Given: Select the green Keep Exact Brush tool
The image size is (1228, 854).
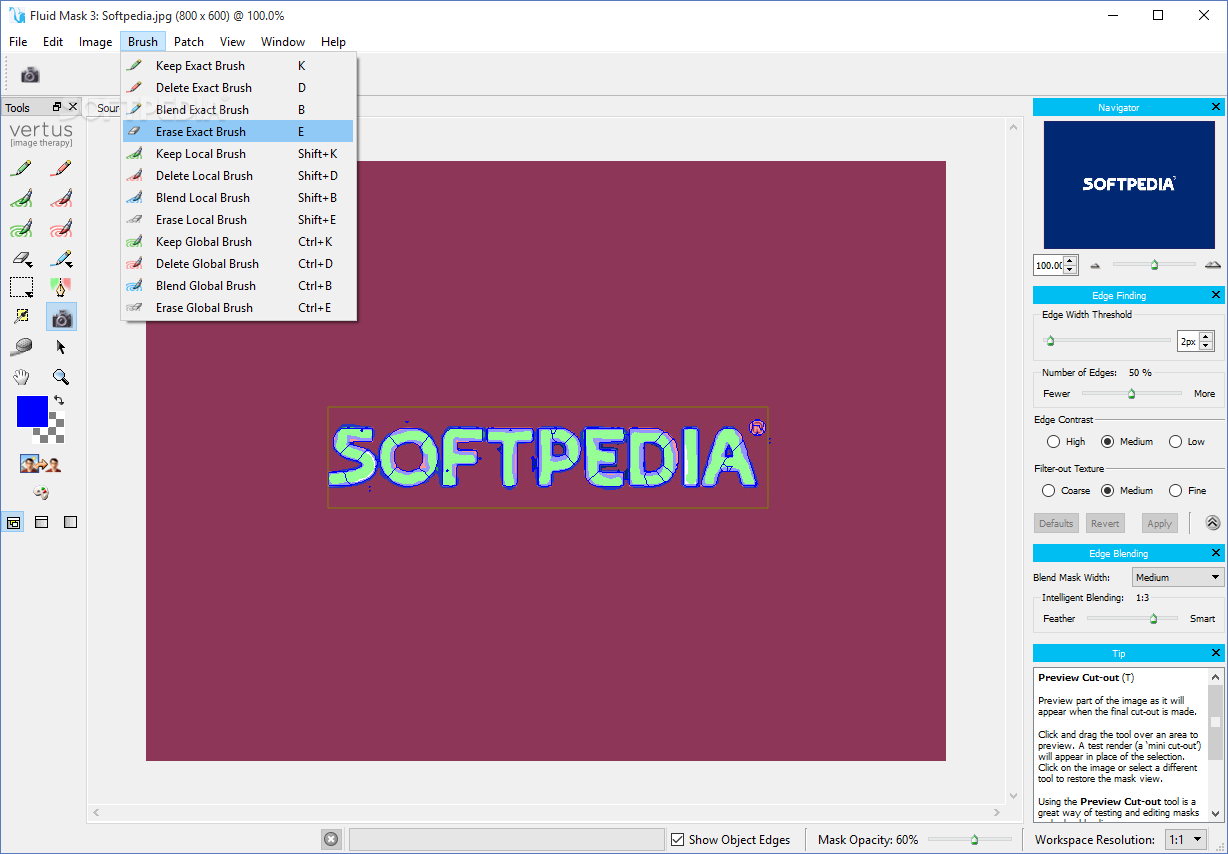Looking at the screenshot, I should [x=21, y=168].
